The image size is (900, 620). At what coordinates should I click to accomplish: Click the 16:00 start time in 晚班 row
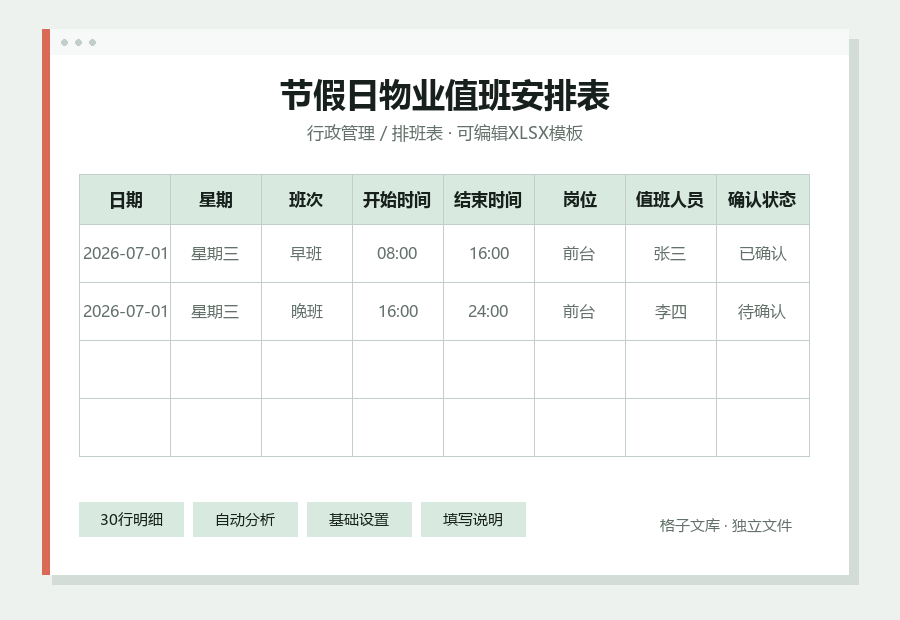397,311
